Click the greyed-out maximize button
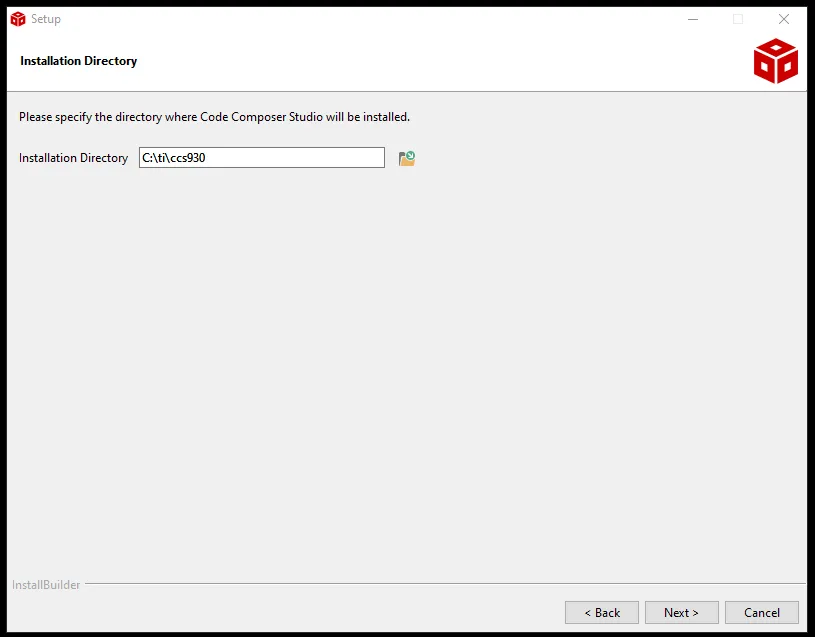This screenshot has width=815, height=637. tap(738, 19)
